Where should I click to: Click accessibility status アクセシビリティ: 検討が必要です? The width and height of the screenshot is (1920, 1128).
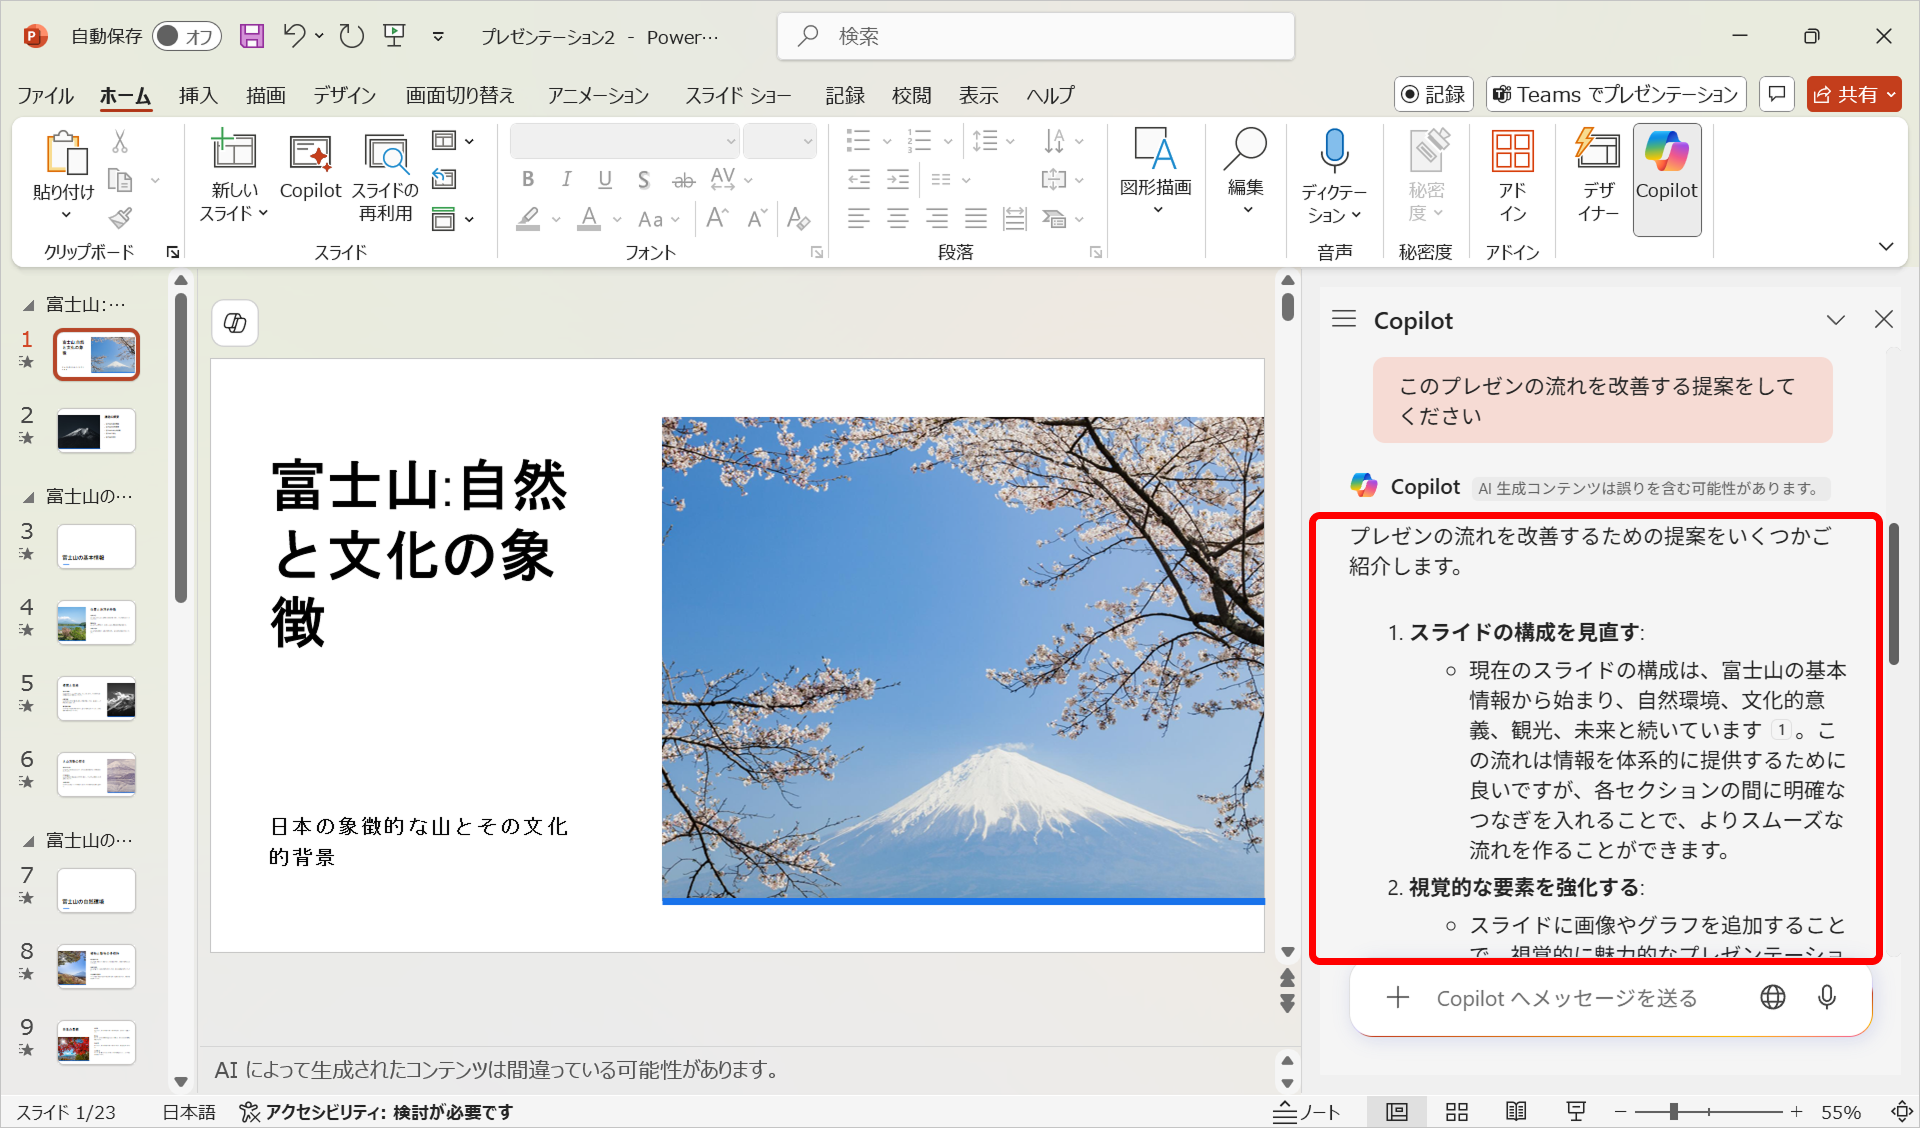click(x=376, y=1112)
